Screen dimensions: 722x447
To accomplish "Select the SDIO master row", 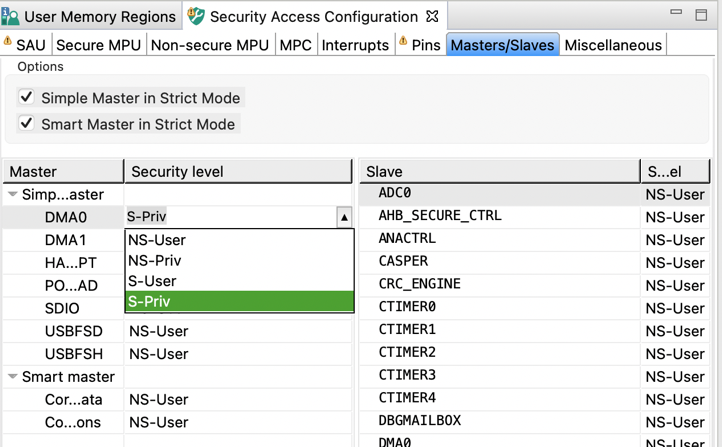I will click(x=64, y=308).
